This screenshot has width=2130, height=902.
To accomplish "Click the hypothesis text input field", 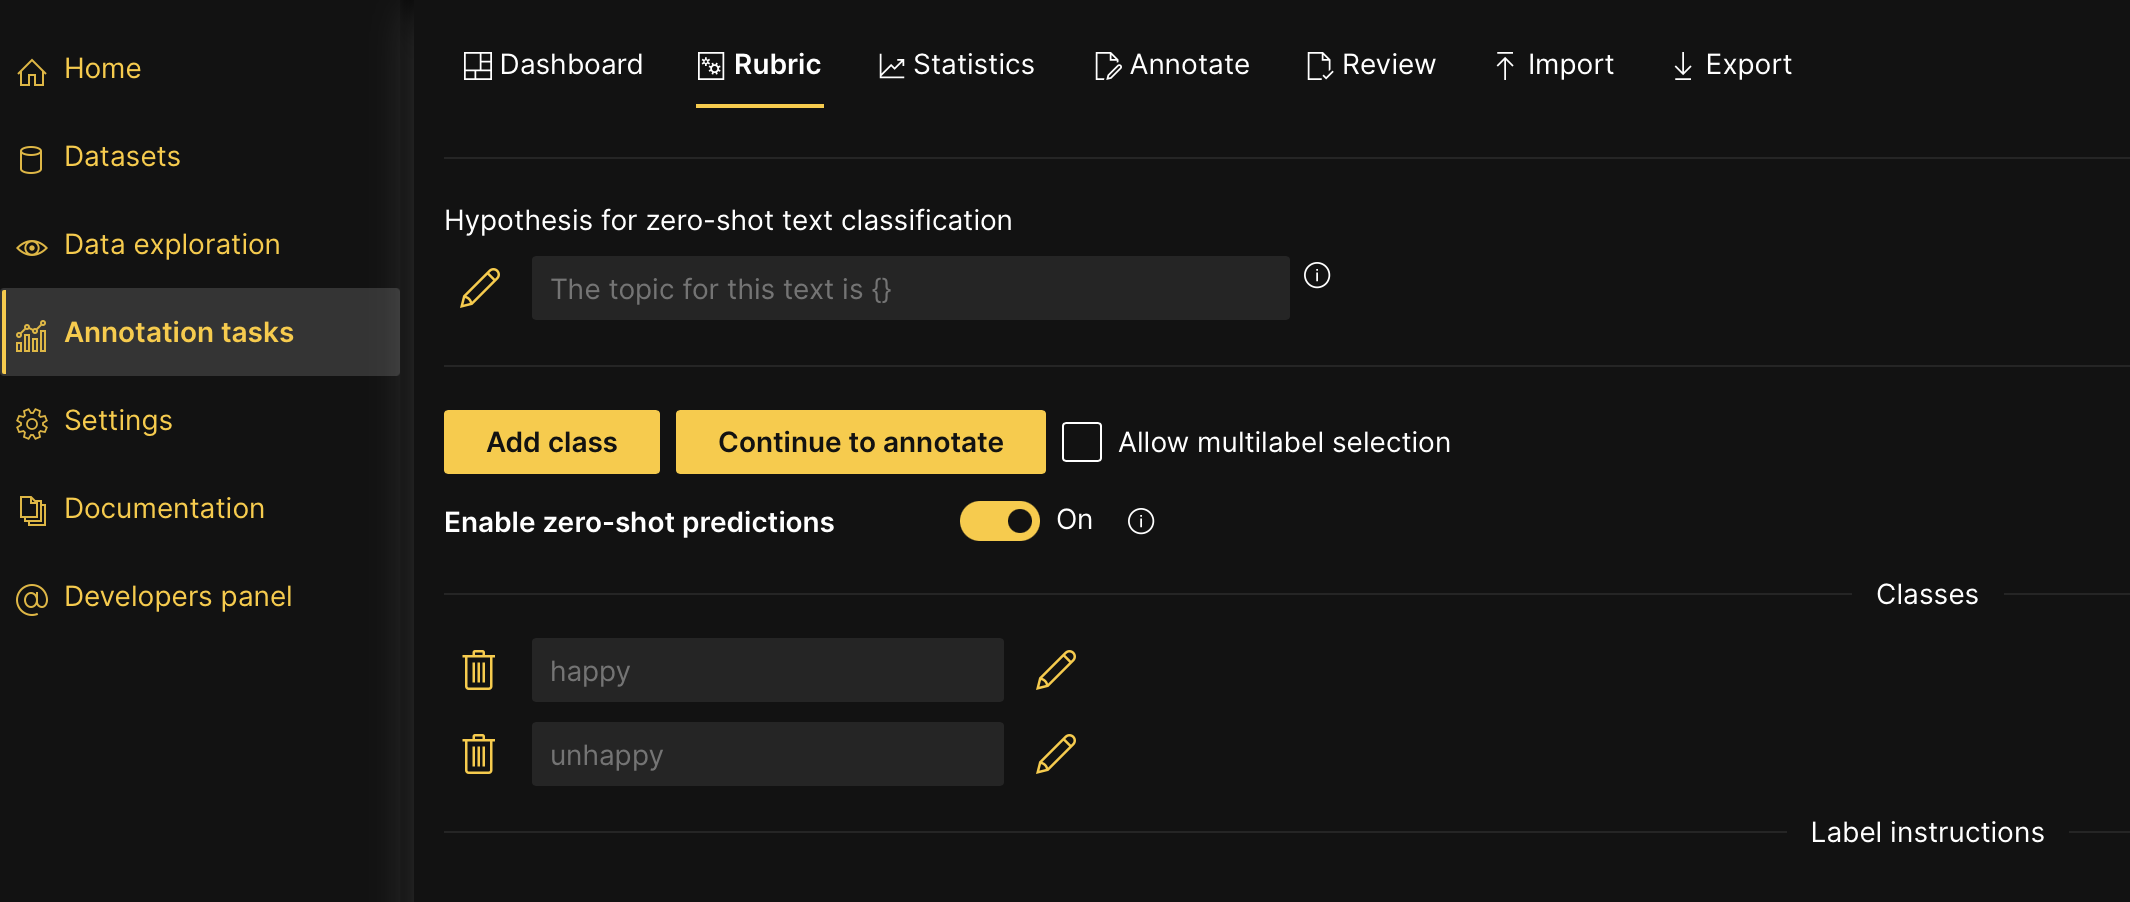I will (x=909, y=288).
